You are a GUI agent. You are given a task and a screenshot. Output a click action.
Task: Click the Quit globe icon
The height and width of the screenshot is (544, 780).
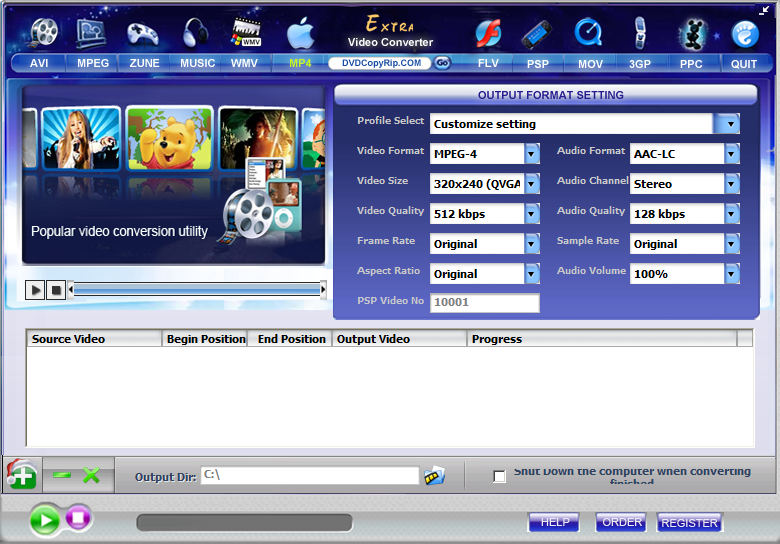[x=745, y=34]
